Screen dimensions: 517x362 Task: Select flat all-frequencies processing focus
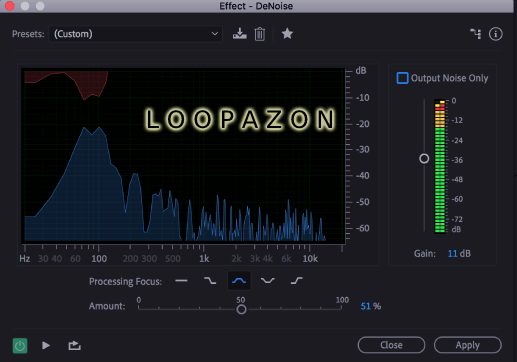(181, 281)
